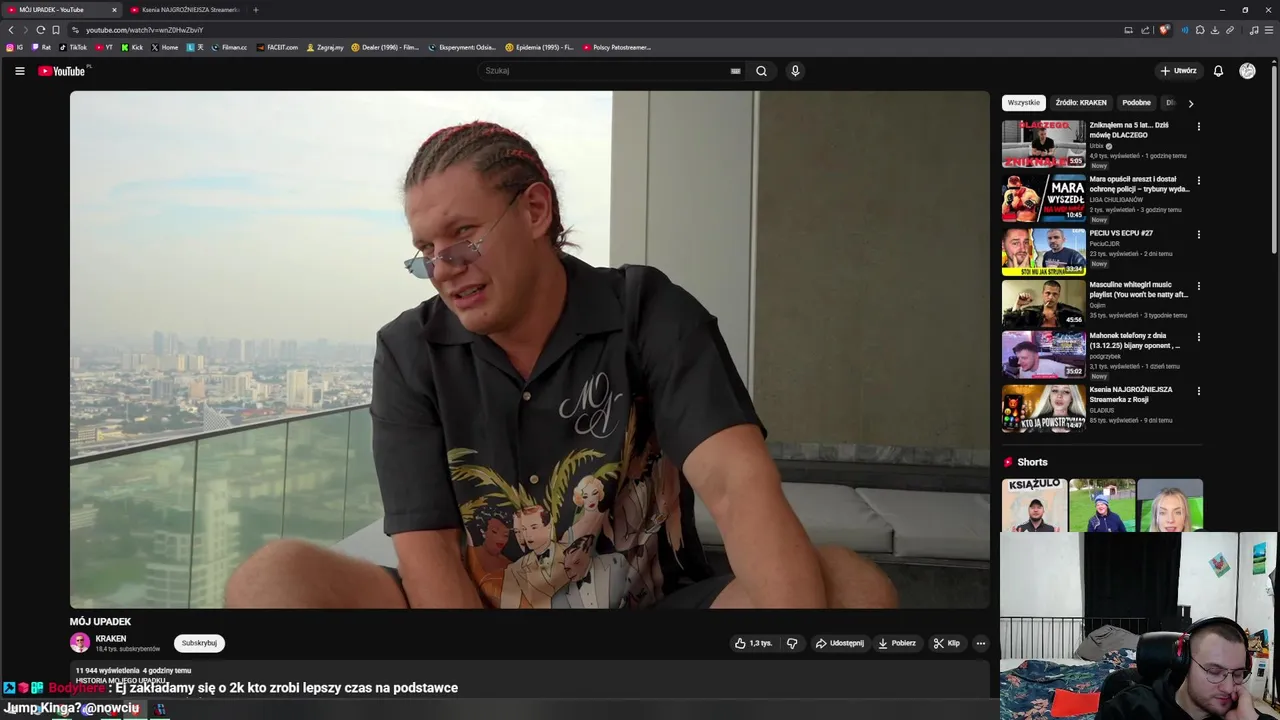Click into the Szukaj search field

tap(605, 71)
